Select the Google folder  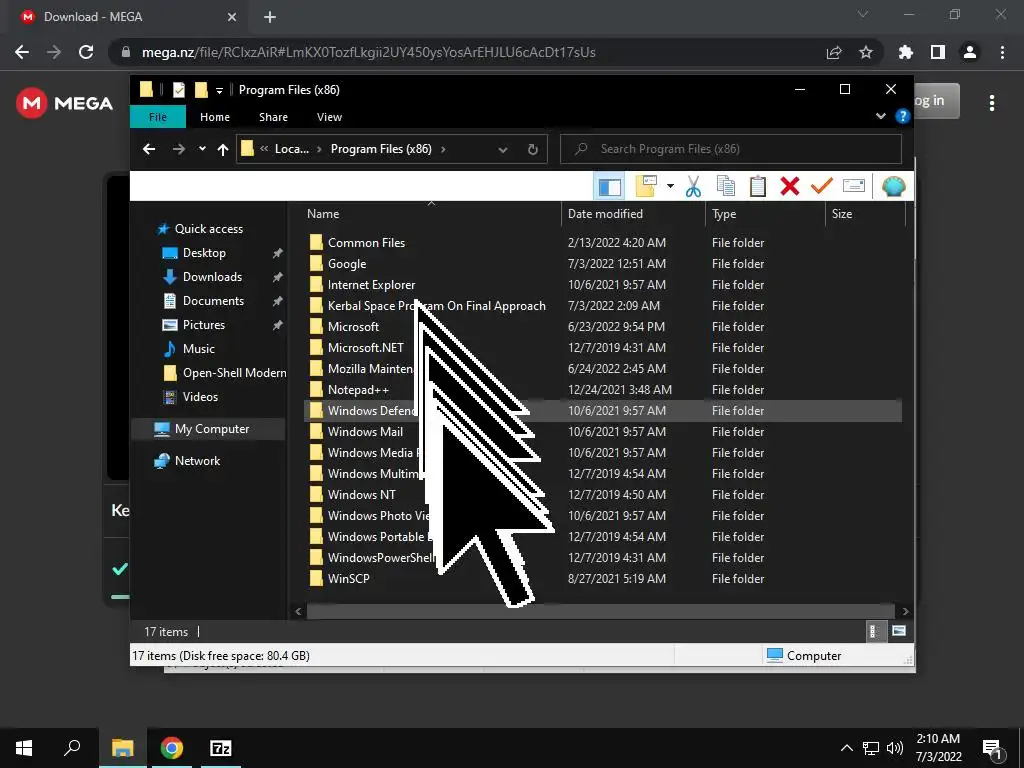point(347,264)
